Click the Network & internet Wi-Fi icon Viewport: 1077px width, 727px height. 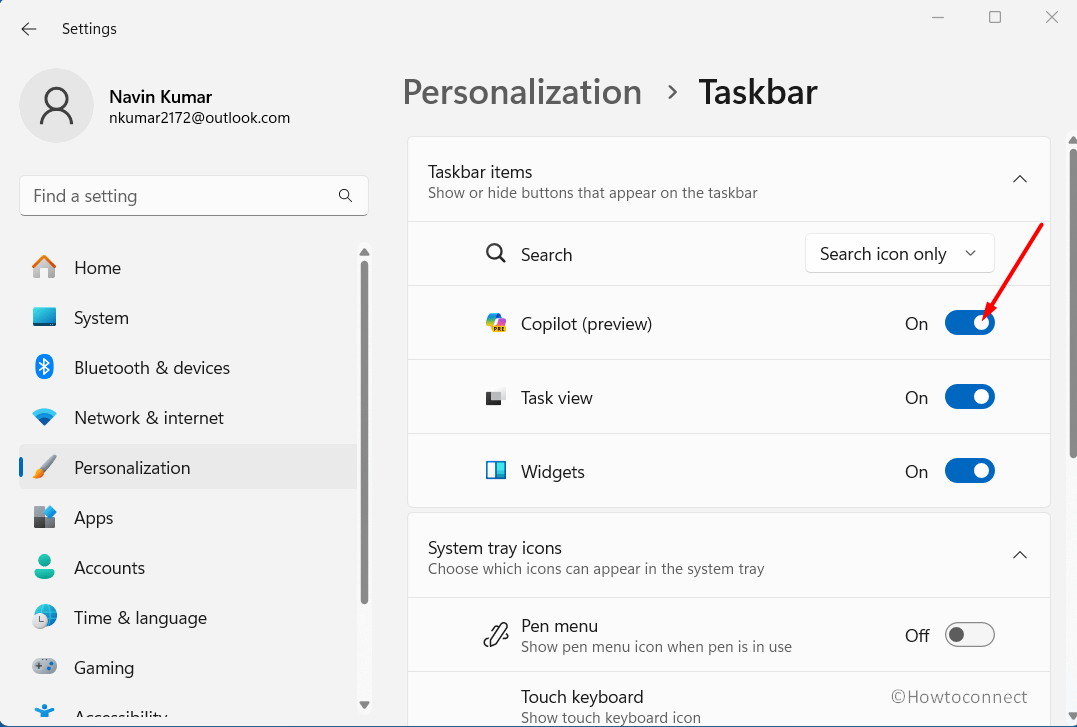tap(44, 417)
